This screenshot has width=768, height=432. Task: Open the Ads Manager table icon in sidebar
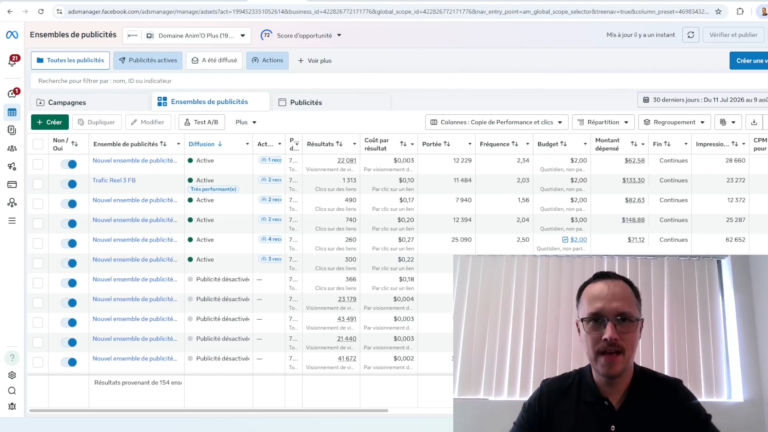[12, 112]
